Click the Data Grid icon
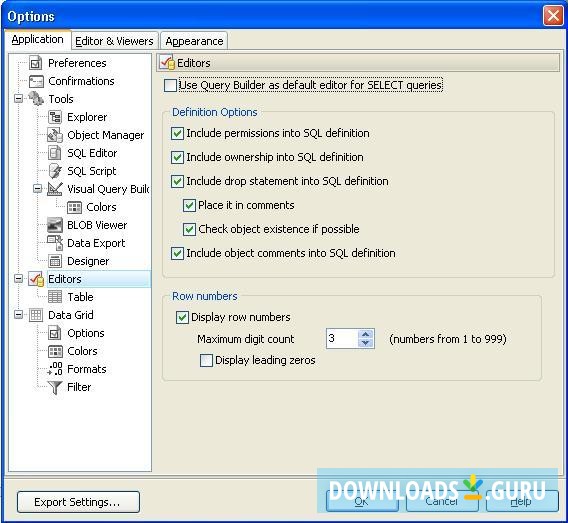Image resolution: width=568 pixels, height=523 pixels. (x=36, y=315)
